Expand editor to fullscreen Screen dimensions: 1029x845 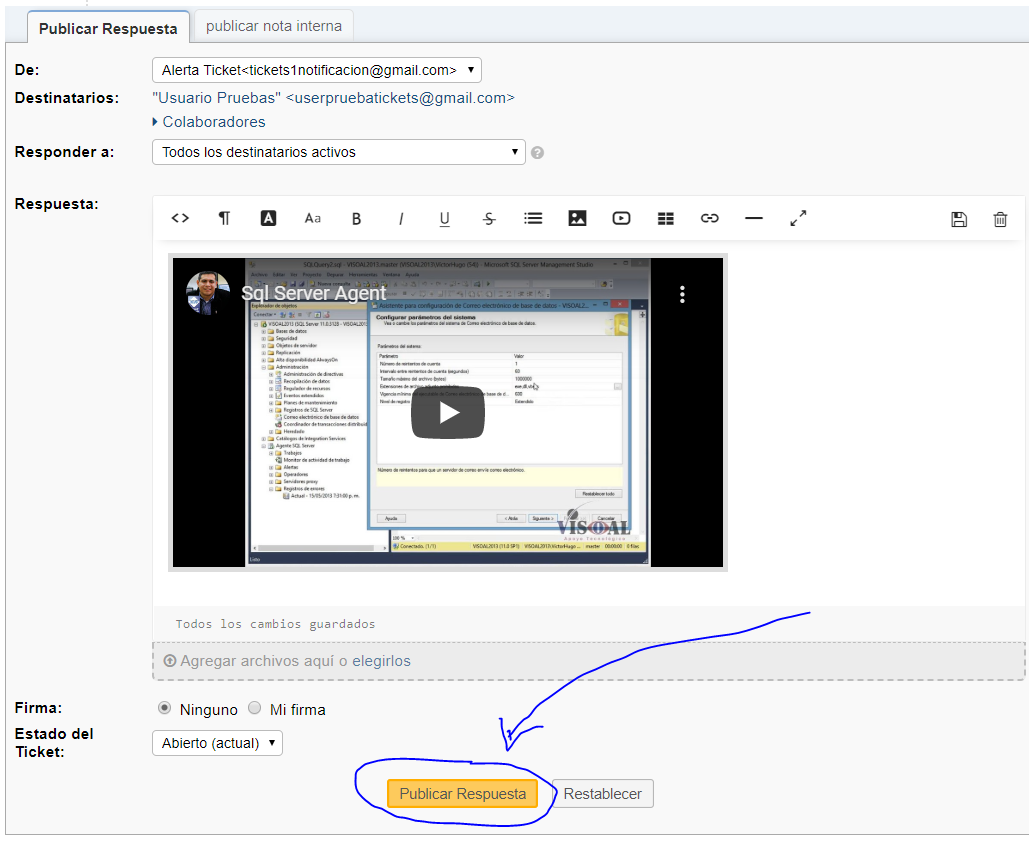tap(798, 218)
